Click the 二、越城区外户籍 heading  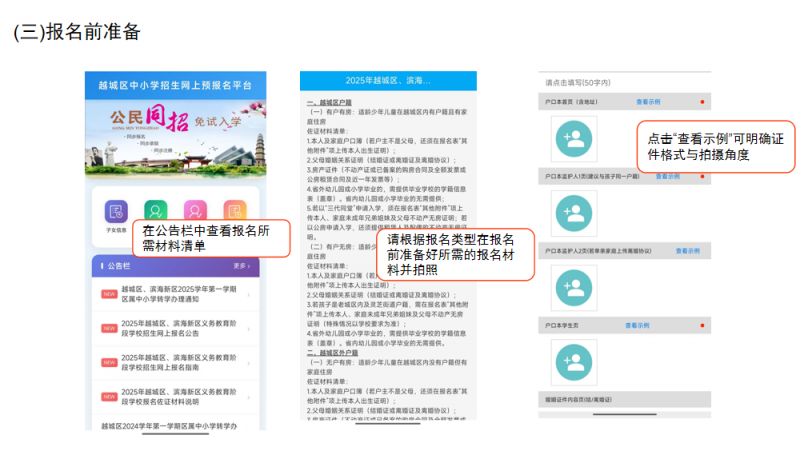point(333,353)
